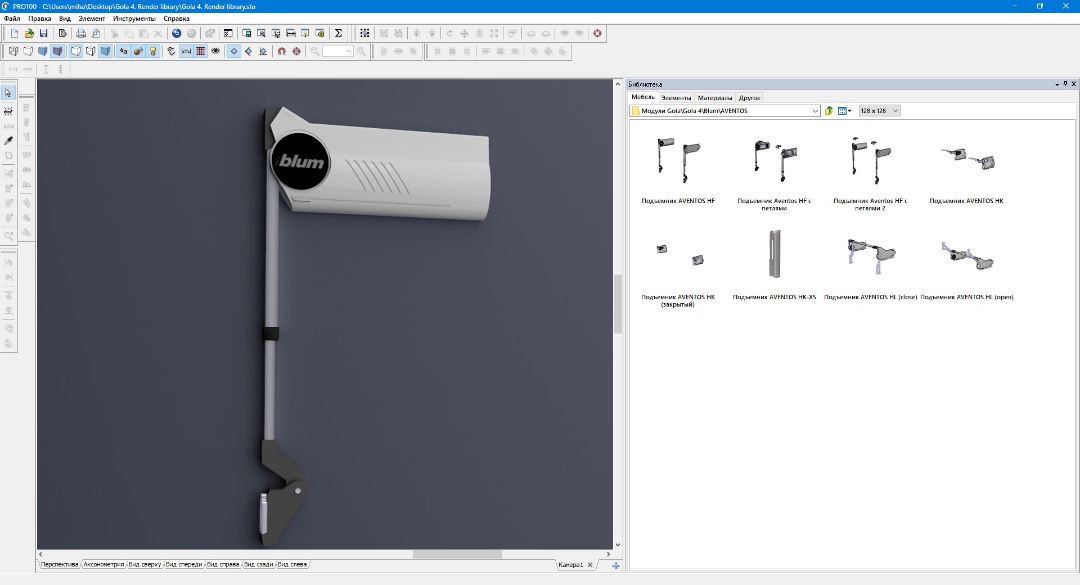The image size is (1080, 585).
Task: Open the Инструменты menu
Action: point(134,19)
